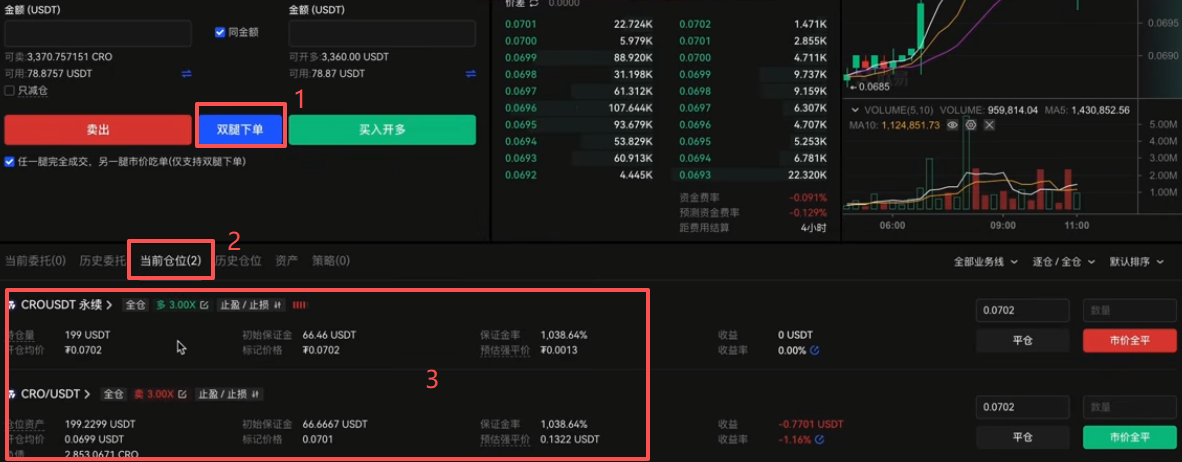Toggle the volume indicator eye icon
This screenshot has width=1182, height=462.
click(953, 125)
